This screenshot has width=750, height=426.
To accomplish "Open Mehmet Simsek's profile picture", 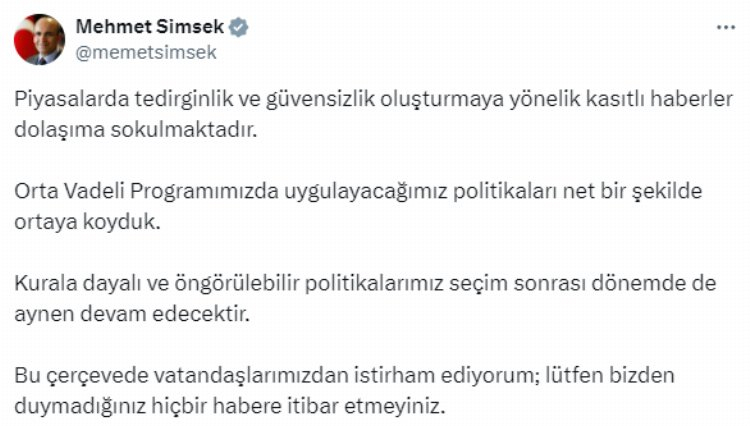I will (39, 40).
